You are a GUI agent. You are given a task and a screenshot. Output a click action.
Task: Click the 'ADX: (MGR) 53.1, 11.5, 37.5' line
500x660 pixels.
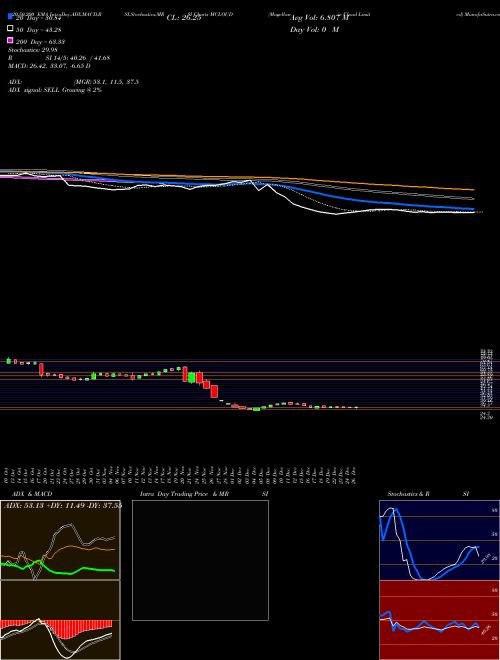[73, 82]
